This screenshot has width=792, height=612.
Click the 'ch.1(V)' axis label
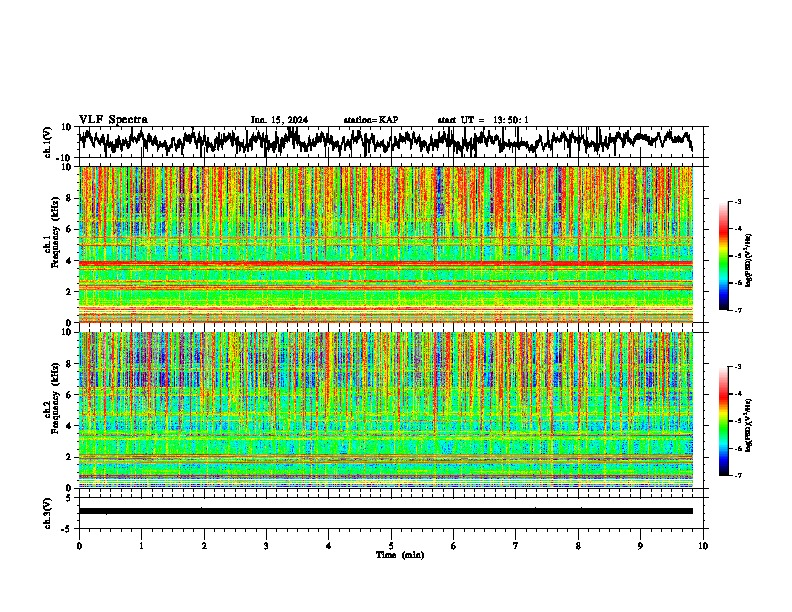(x=48, y=142)
